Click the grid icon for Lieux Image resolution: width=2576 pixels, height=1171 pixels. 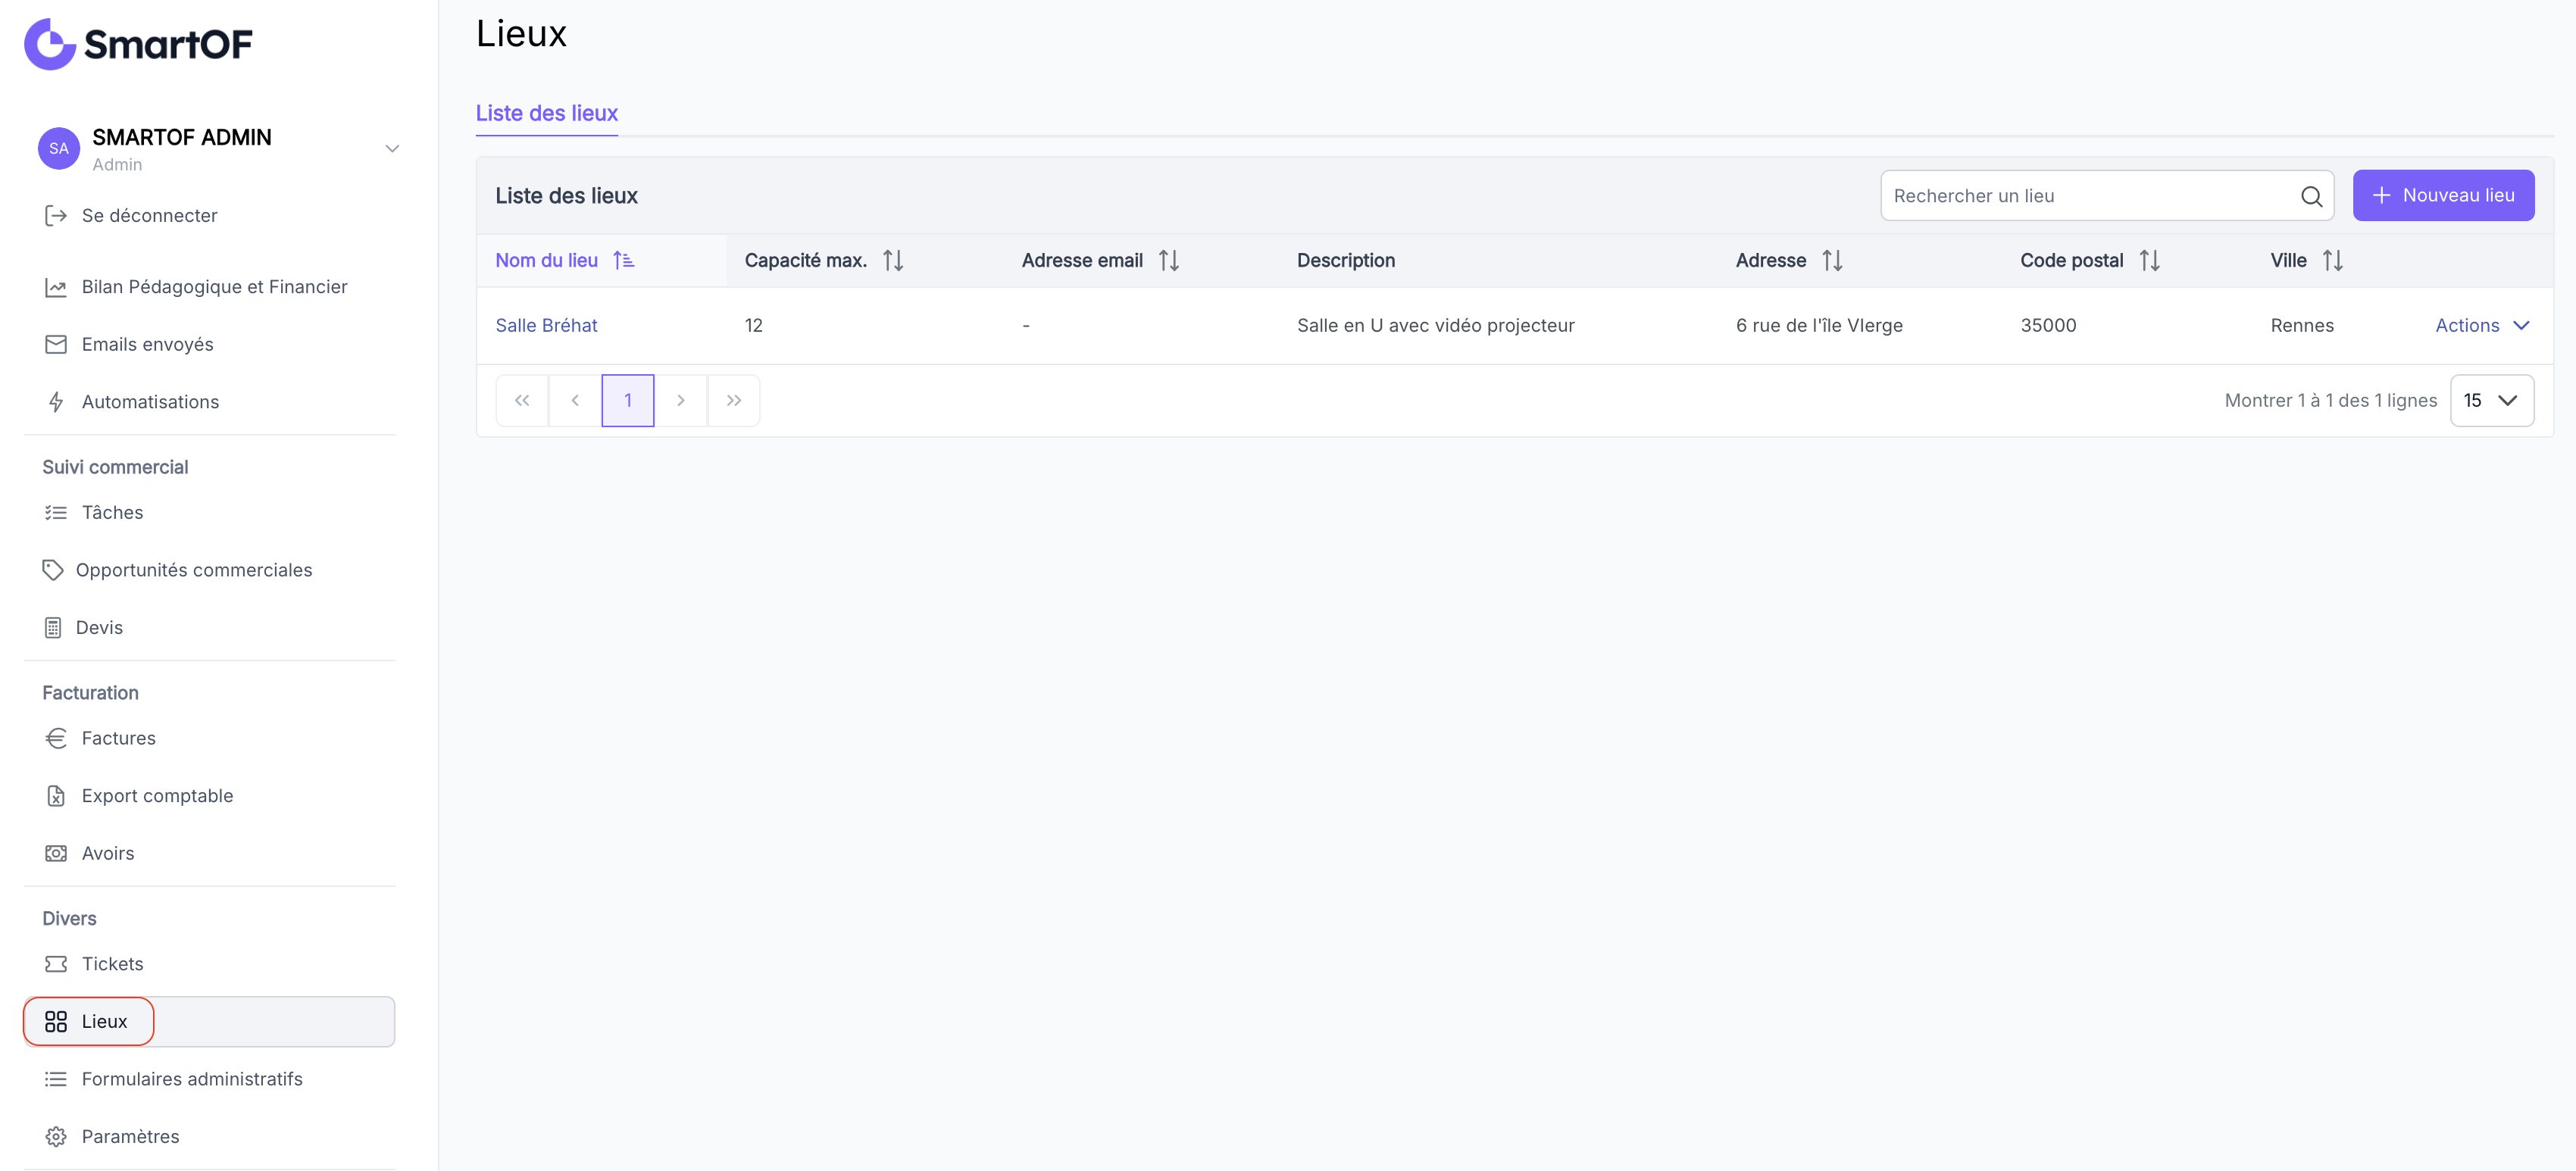[56, 1021]
